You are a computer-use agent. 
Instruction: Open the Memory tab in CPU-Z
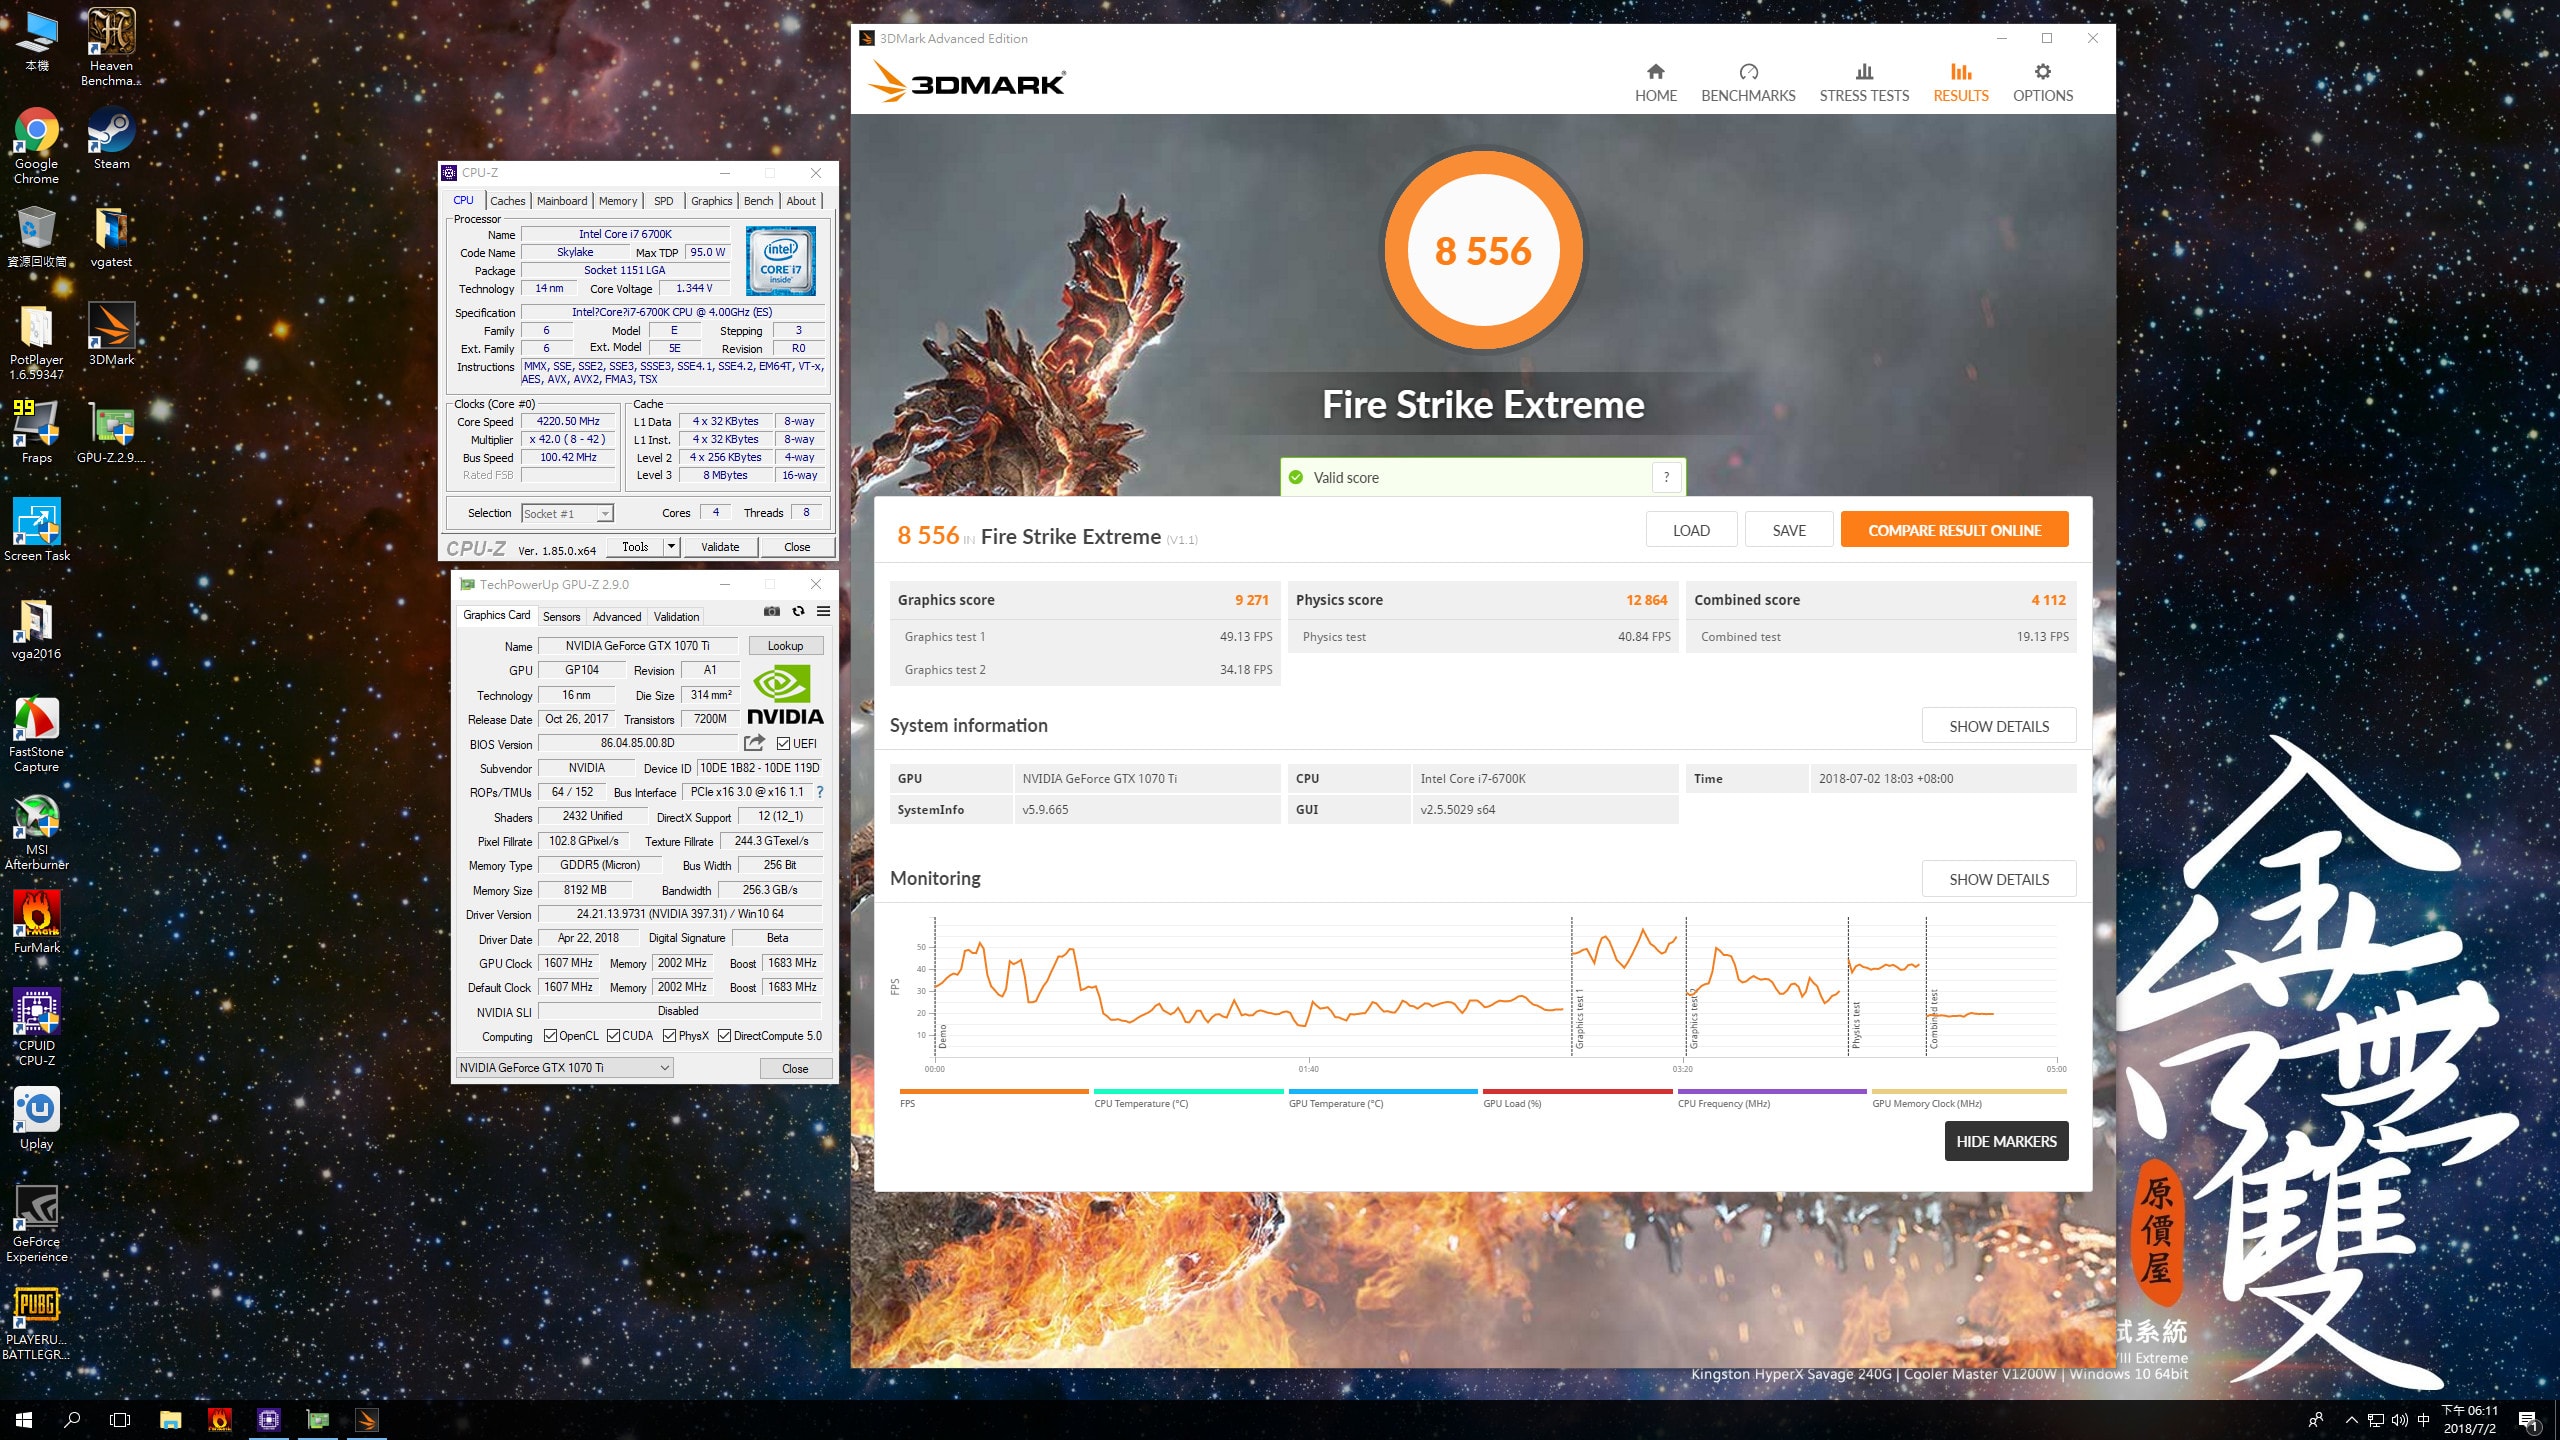click(x=618, y=201)
